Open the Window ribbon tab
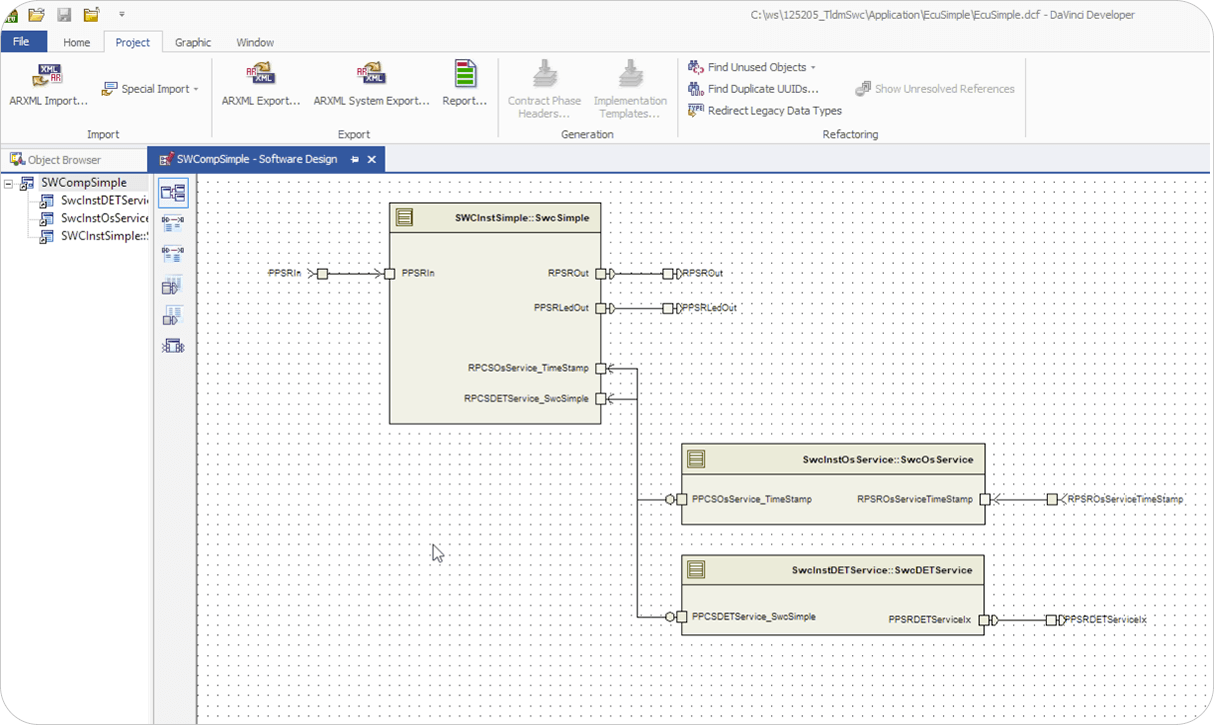 click(255, 42)
